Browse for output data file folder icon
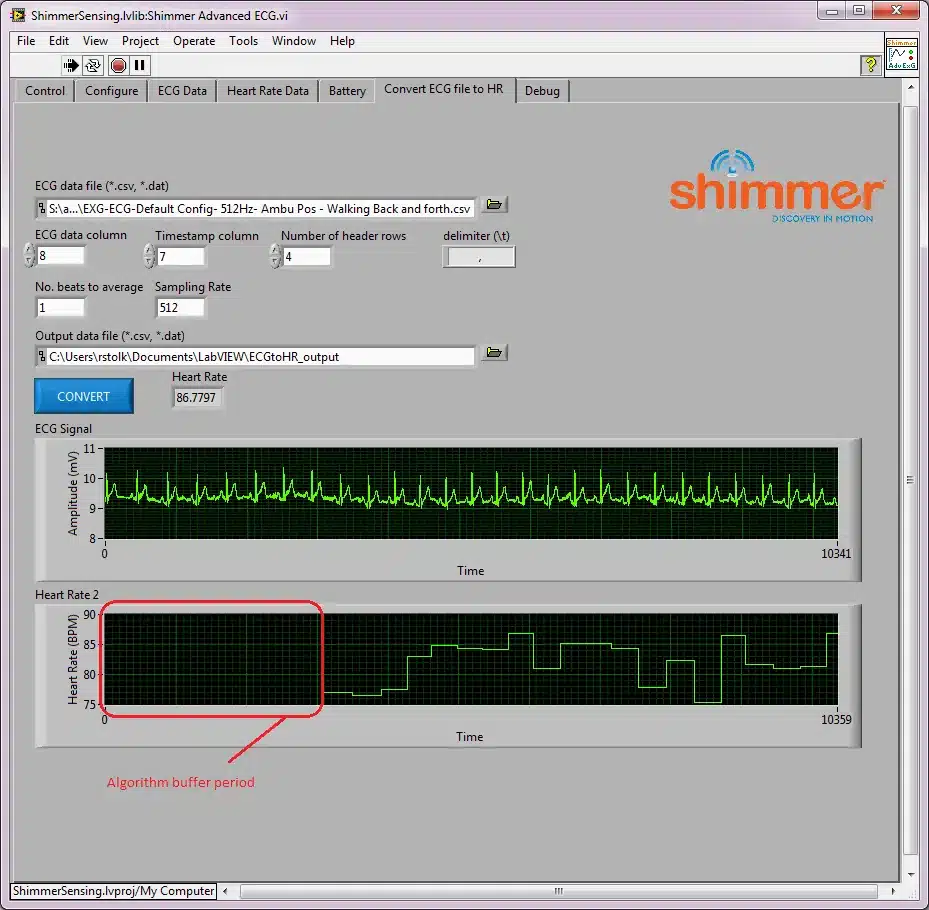929x910 pixels. (x=494, y=353)
